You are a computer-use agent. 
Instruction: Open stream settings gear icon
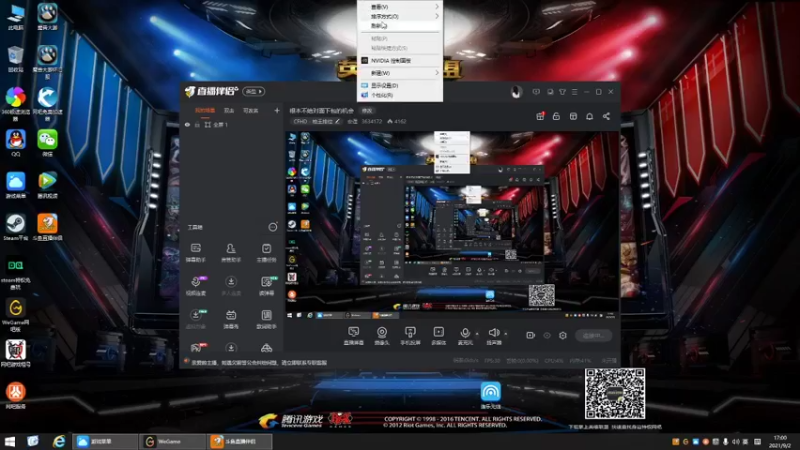pyautogui.click(x=563, y=335)
